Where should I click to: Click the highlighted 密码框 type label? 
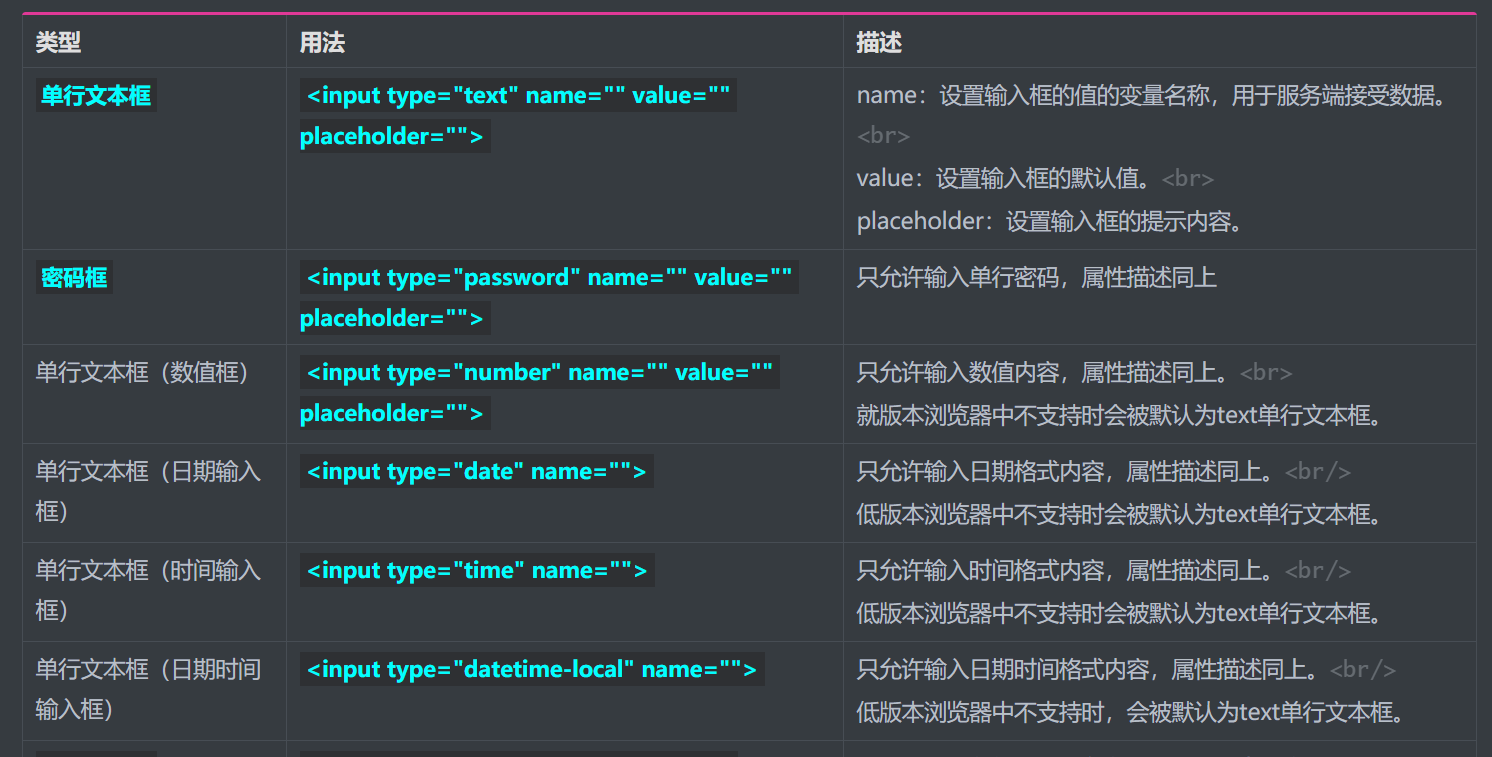[74, 277]
